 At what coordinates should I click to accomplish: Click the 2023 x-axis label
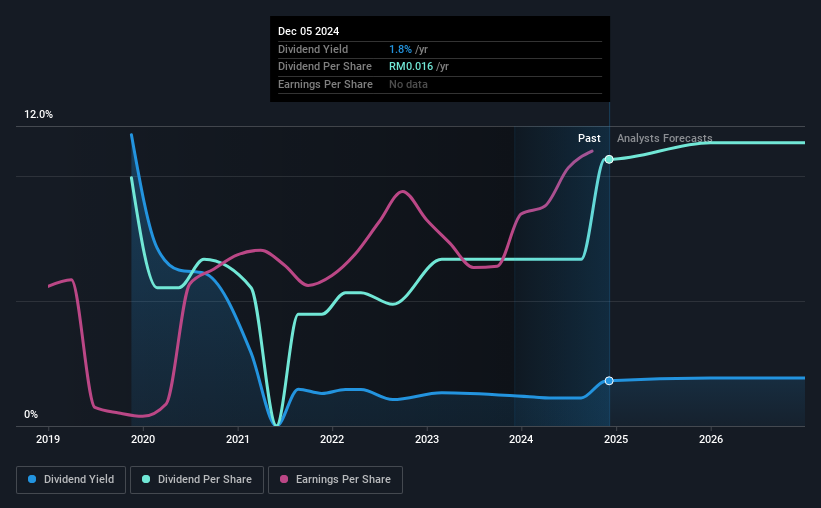click(427, 439)
